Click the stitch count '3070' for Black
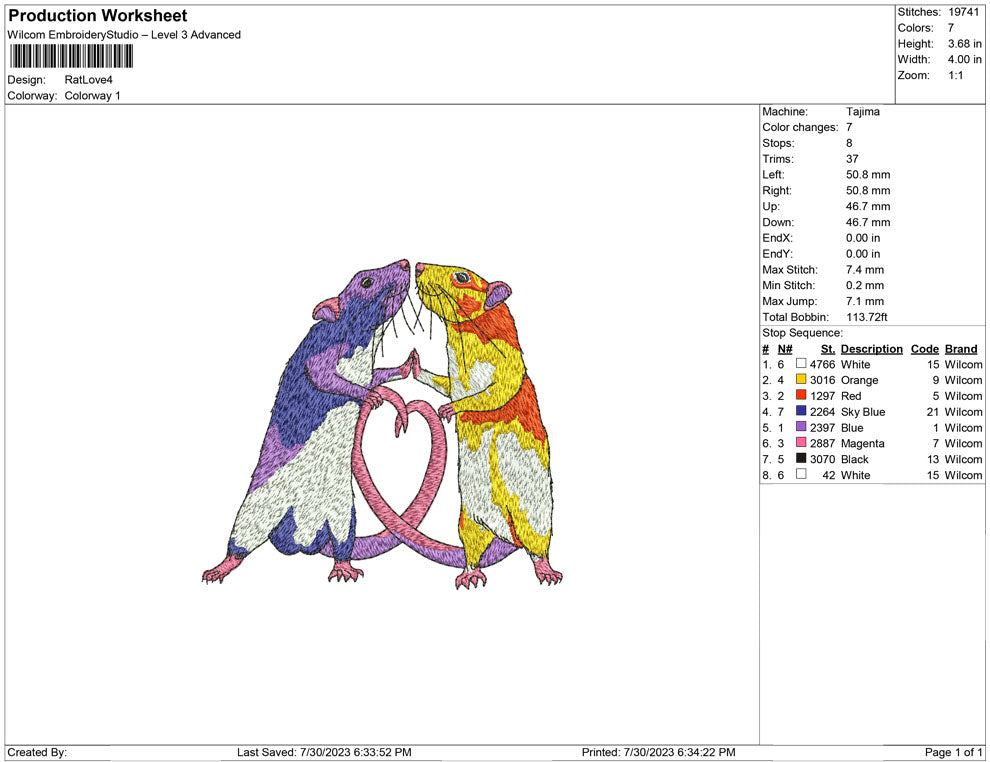 point(822,459)
